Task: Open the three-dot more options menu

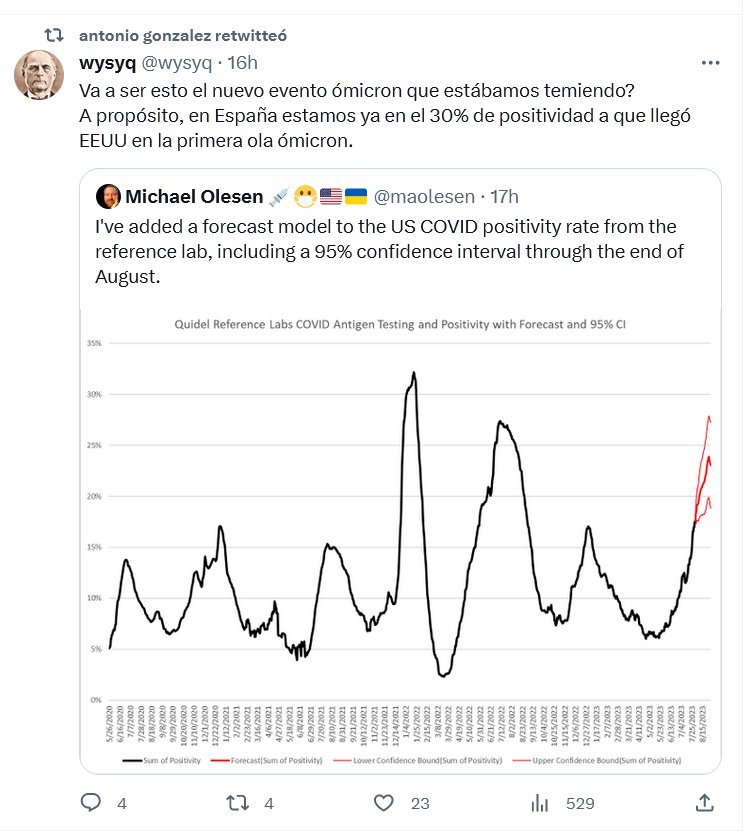Action: 710,63
